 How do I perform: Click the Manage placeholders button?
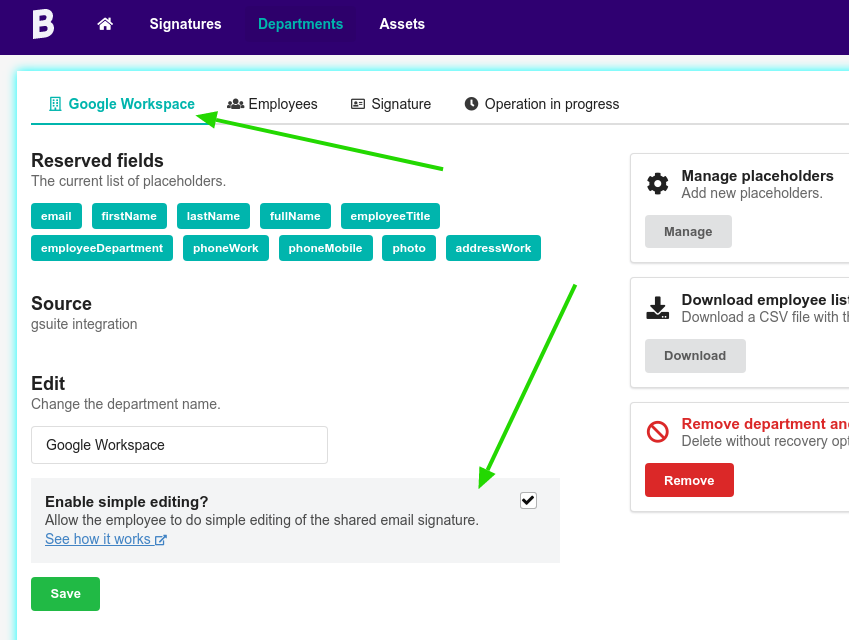pyautogui.click(x=688, y=232)
